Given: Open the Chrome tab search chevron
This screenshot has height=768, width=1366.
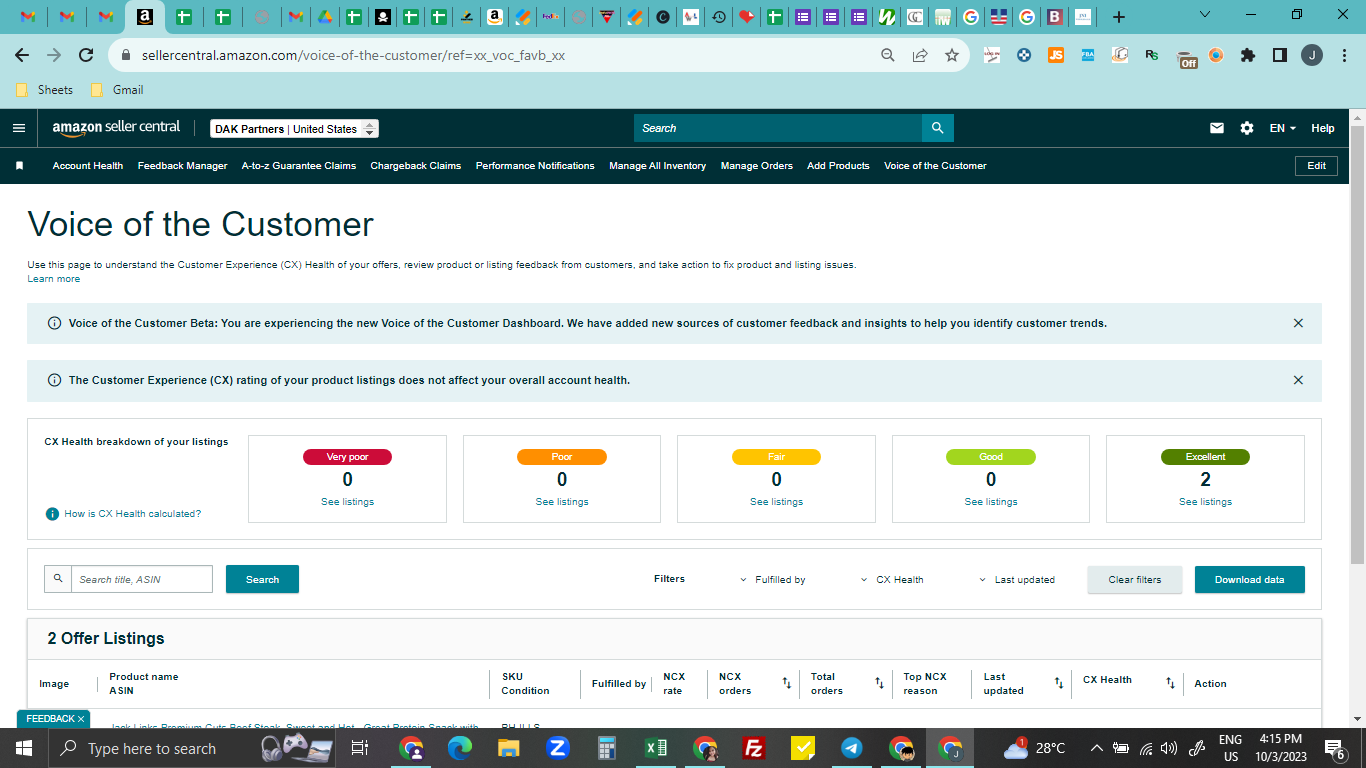Looking at the screenshot, I should tap(1204, 15).
